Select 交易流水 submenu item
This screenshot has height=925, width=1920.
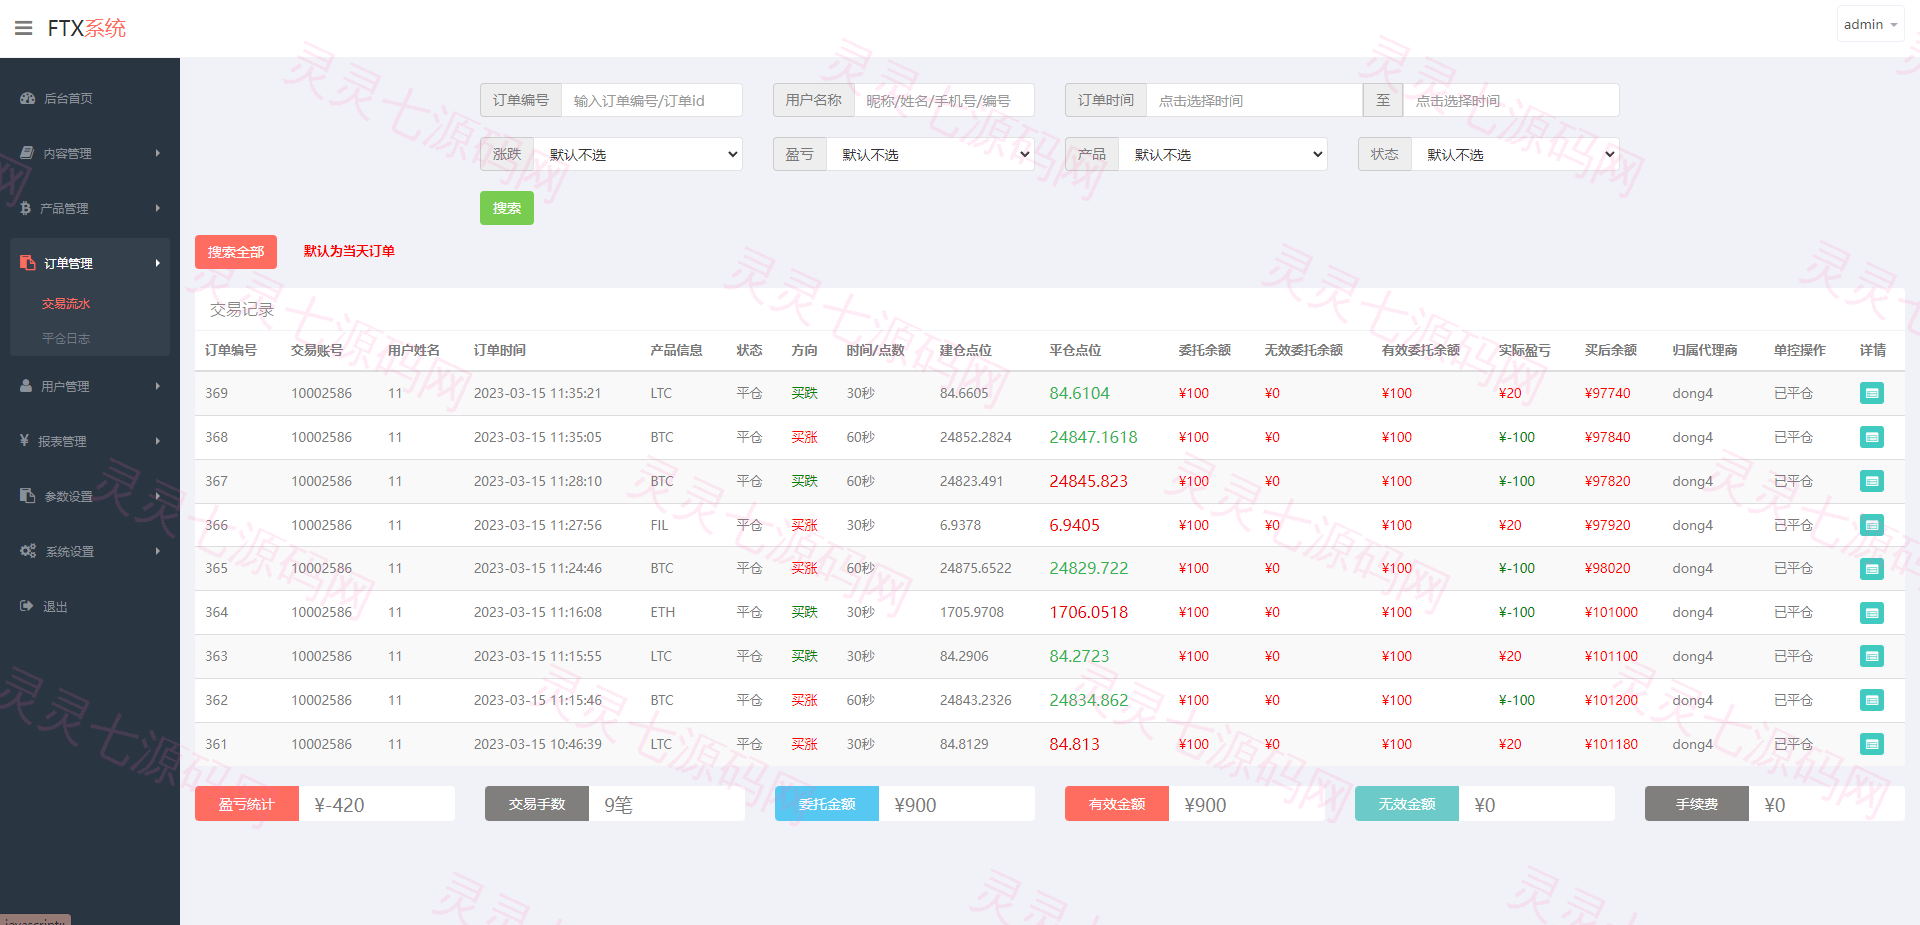66,303
